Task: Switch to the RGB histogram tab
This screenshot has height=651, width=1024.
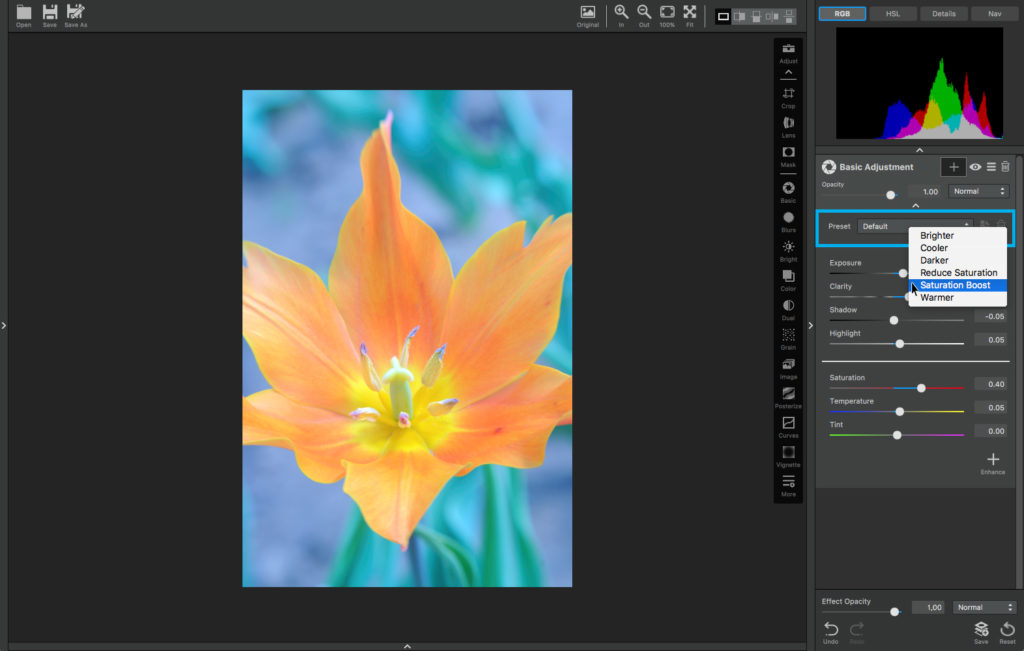Action: tap(842, 14)
